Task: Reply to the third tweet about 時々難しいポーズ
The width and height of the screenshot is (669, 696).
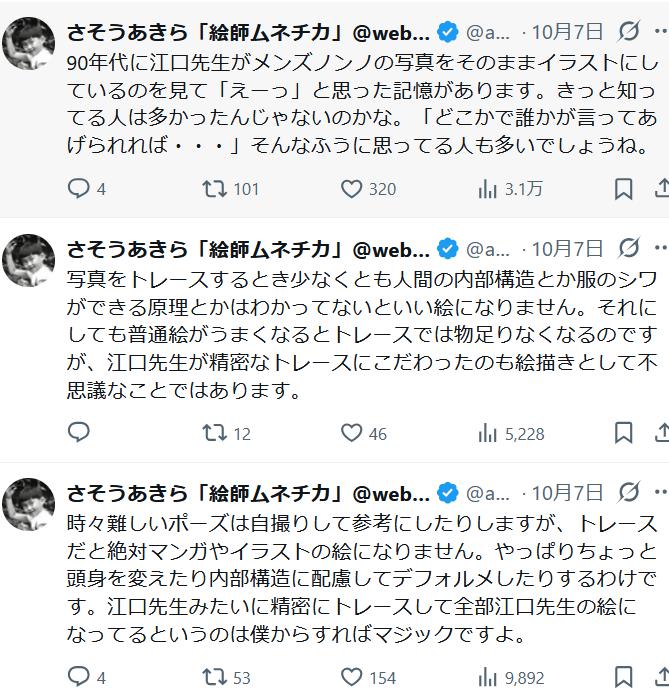Action: coord(78,677)
